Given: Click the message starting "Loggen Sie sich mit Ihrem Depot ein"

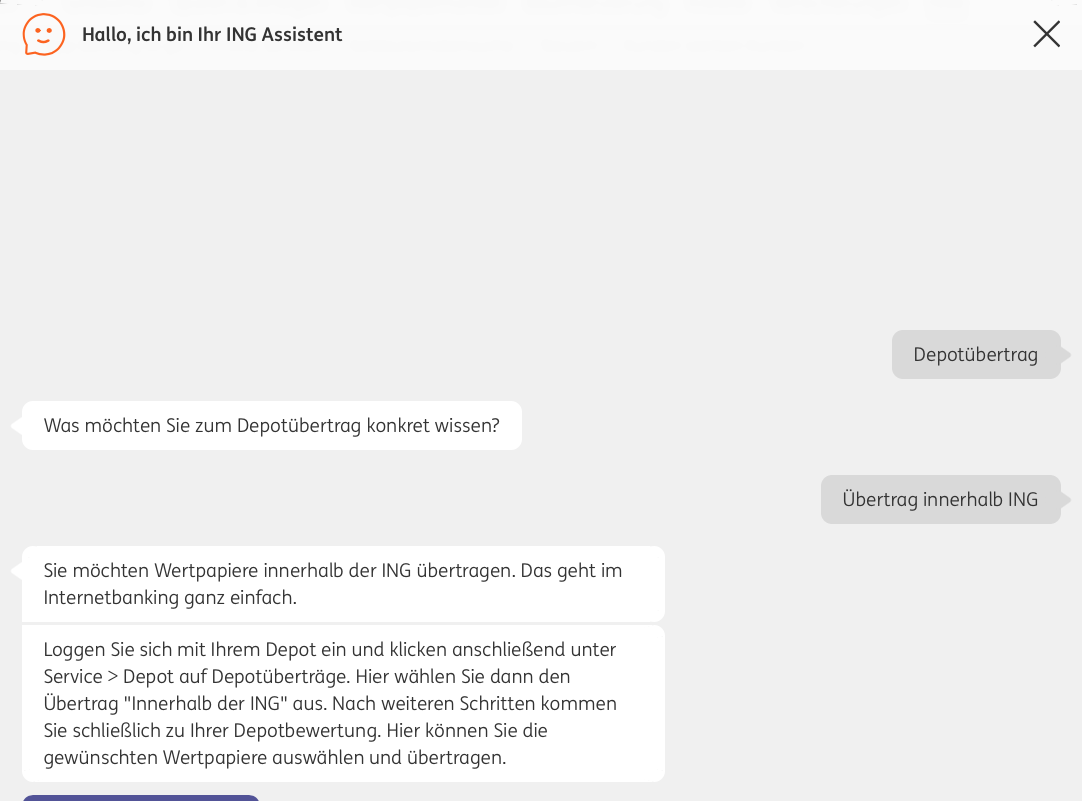Looking at the screenshot, I should 344,703.
